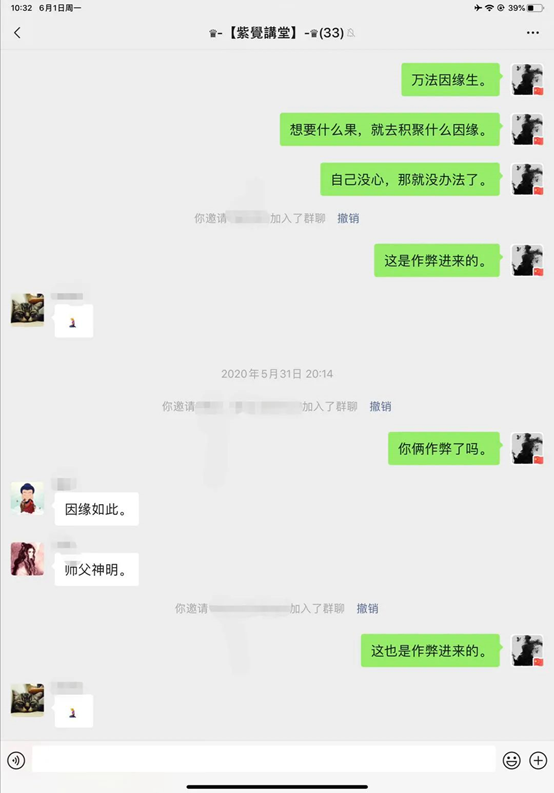Open the three-dot group chat menu
Image resolution: width=554 pixels, height=793 pixels.
click(532, 33)
